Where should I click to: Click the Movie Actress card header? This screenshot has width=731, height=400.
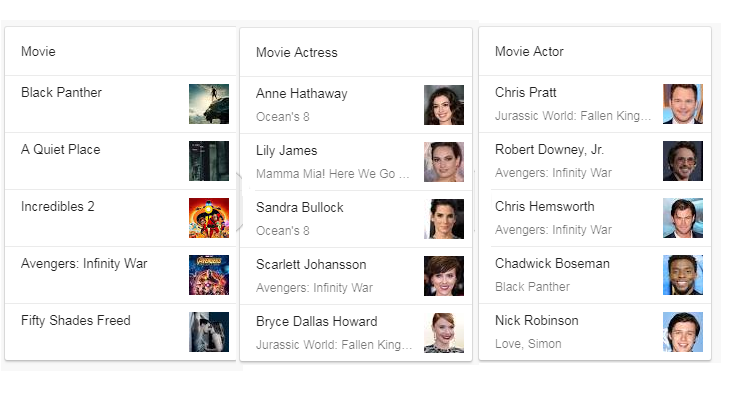click(x=356, y=52)
